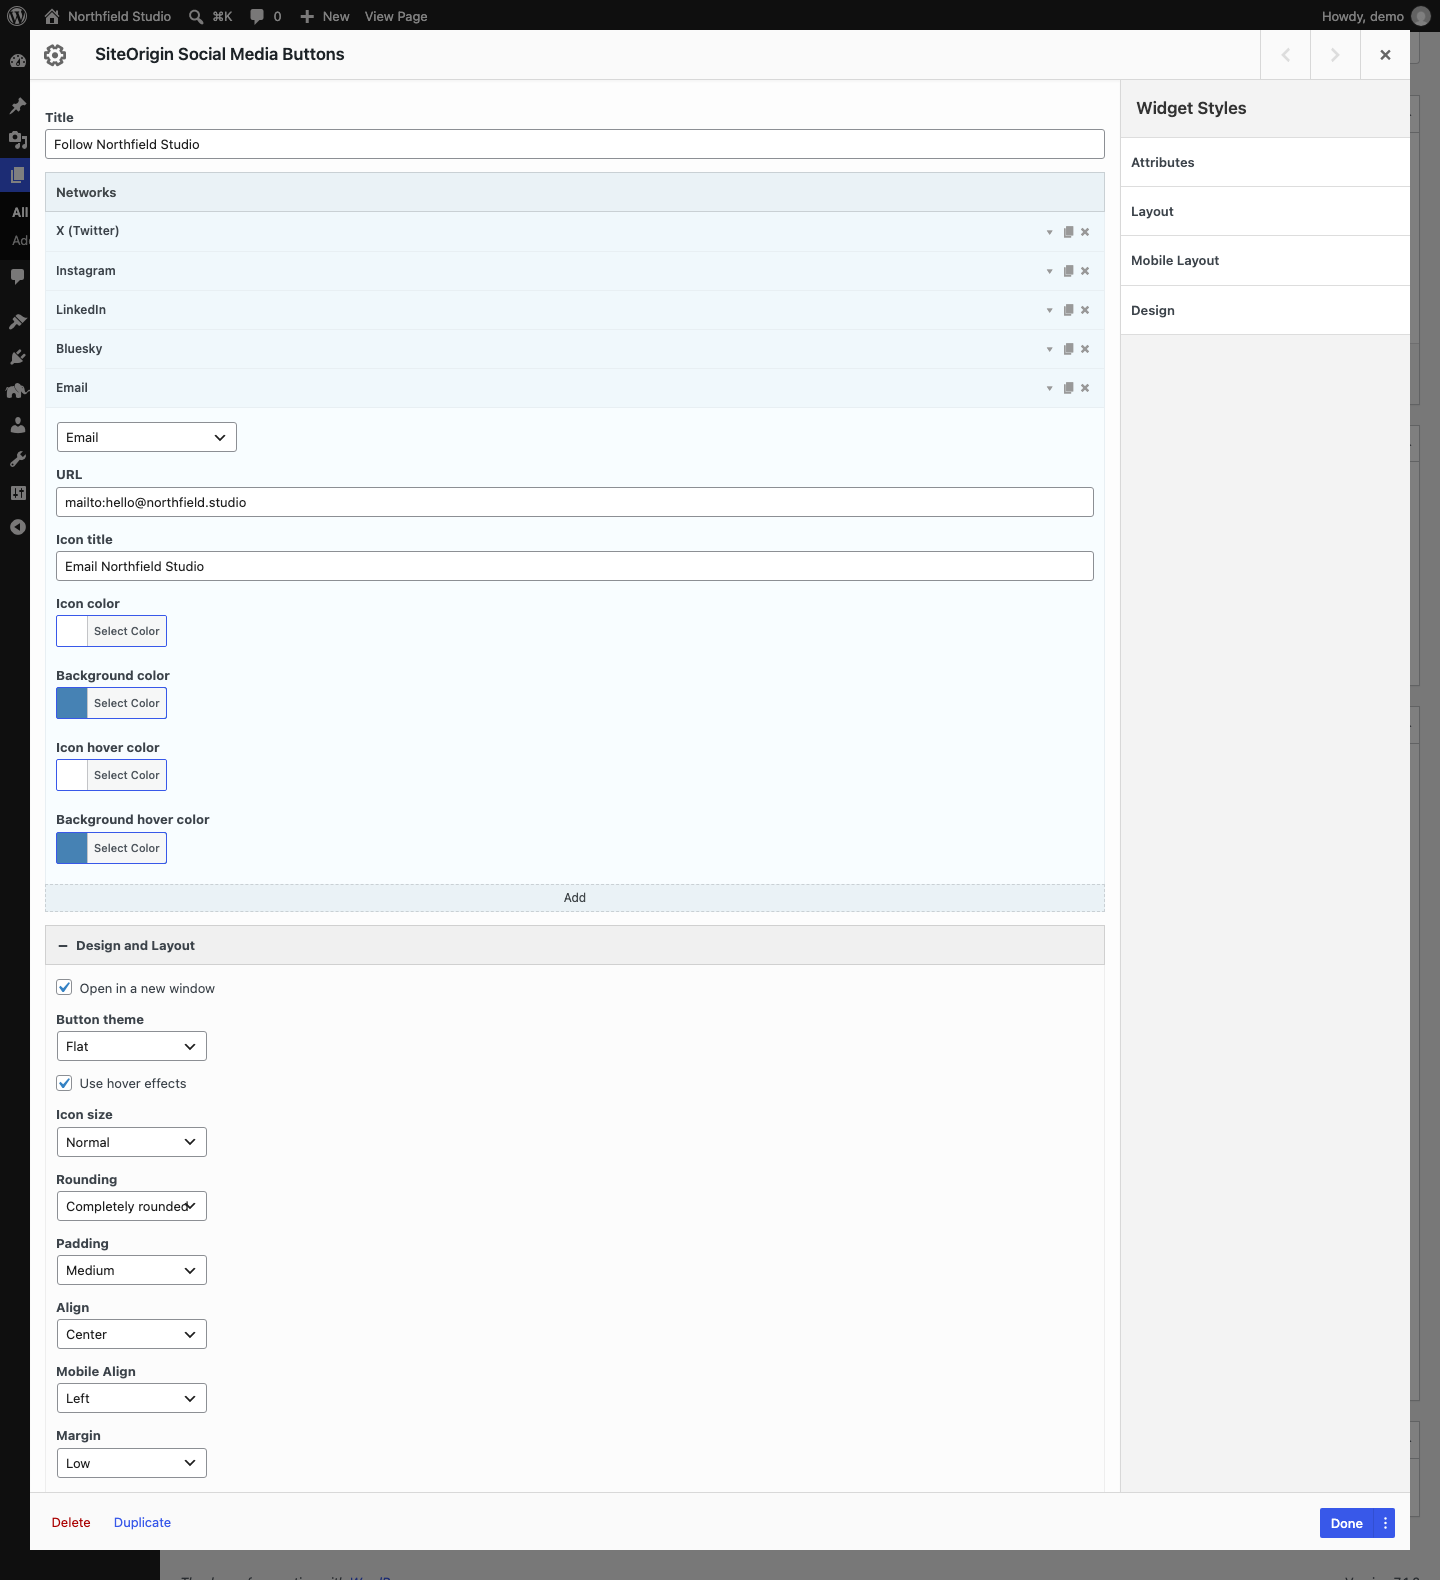1440x1580 pixels.
Task: Click the Duplicate widget link
Action: (x=142, y=1522)
